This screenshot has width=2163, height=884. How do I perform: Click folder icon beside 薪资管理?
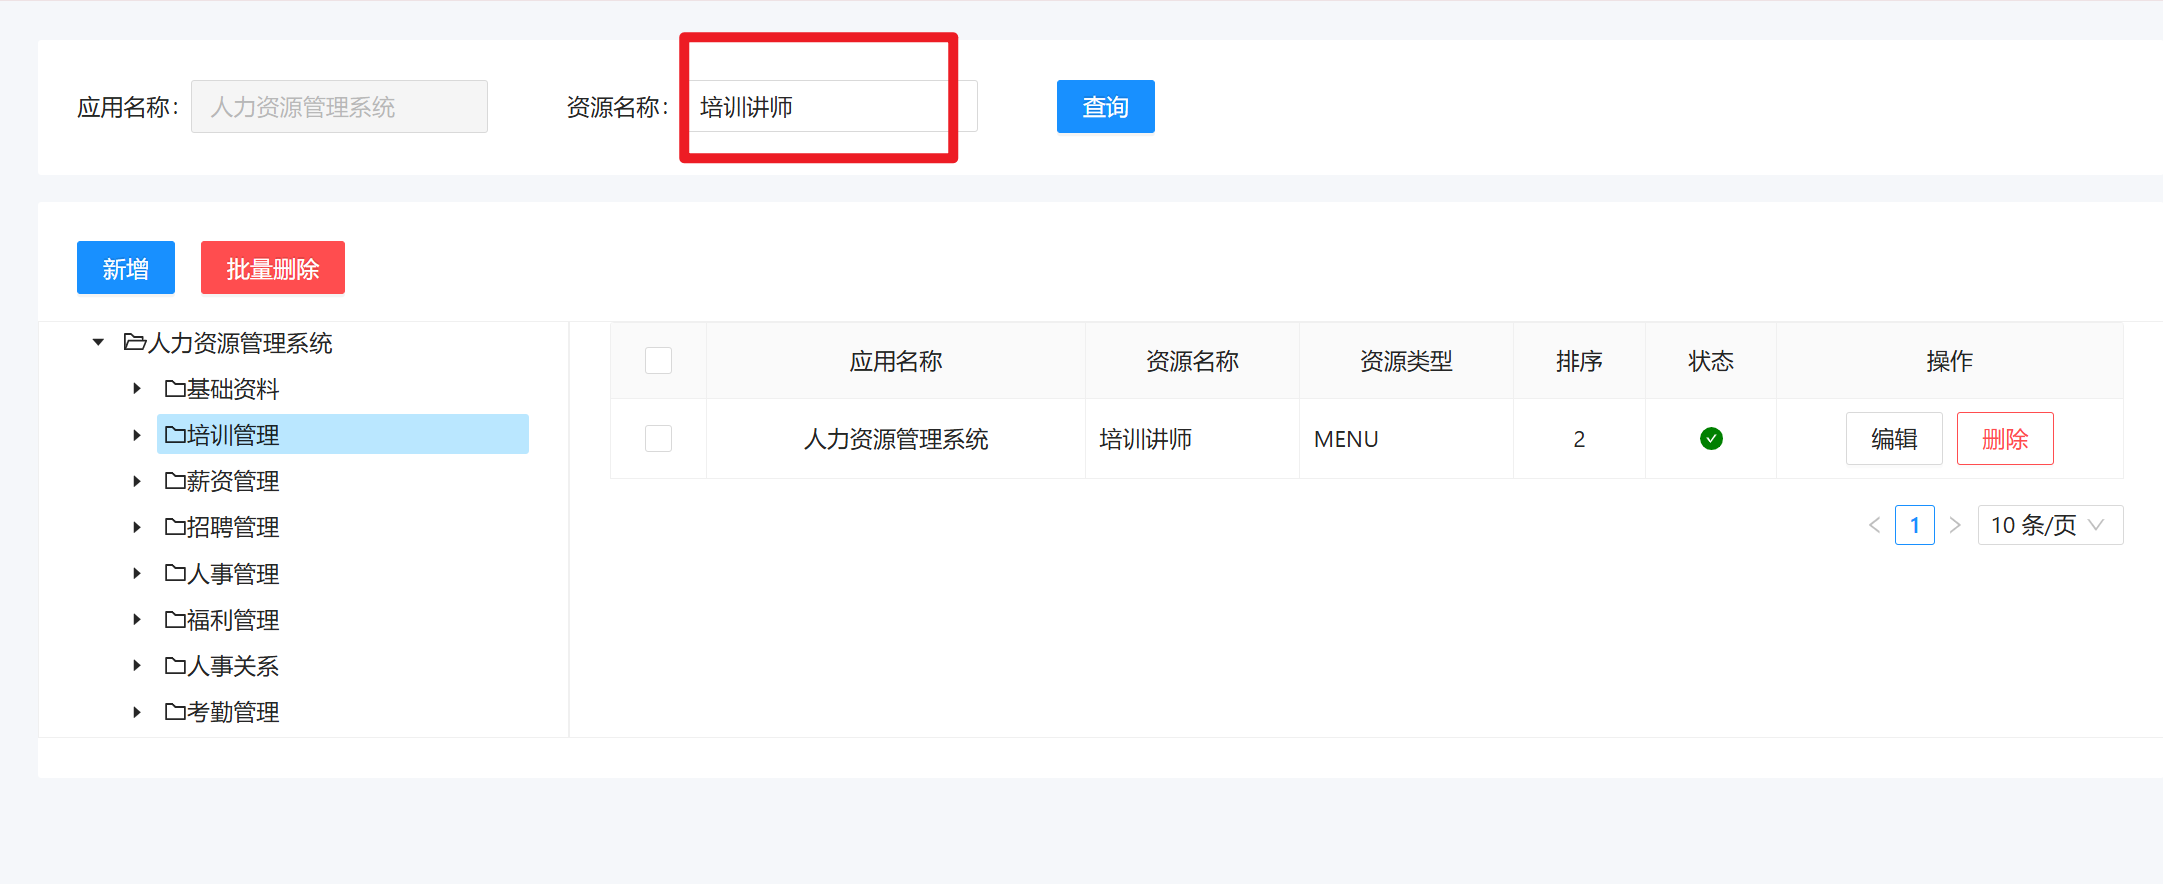175,481
